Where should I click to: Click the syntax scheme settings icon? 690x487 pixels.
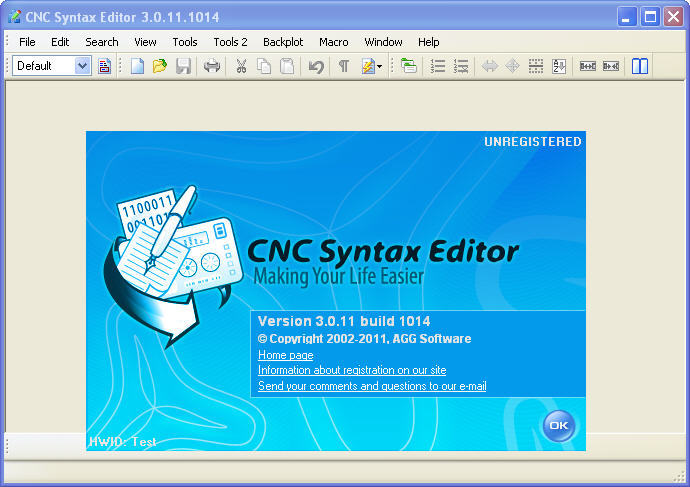pyautogui.click(x=104, y=66)
